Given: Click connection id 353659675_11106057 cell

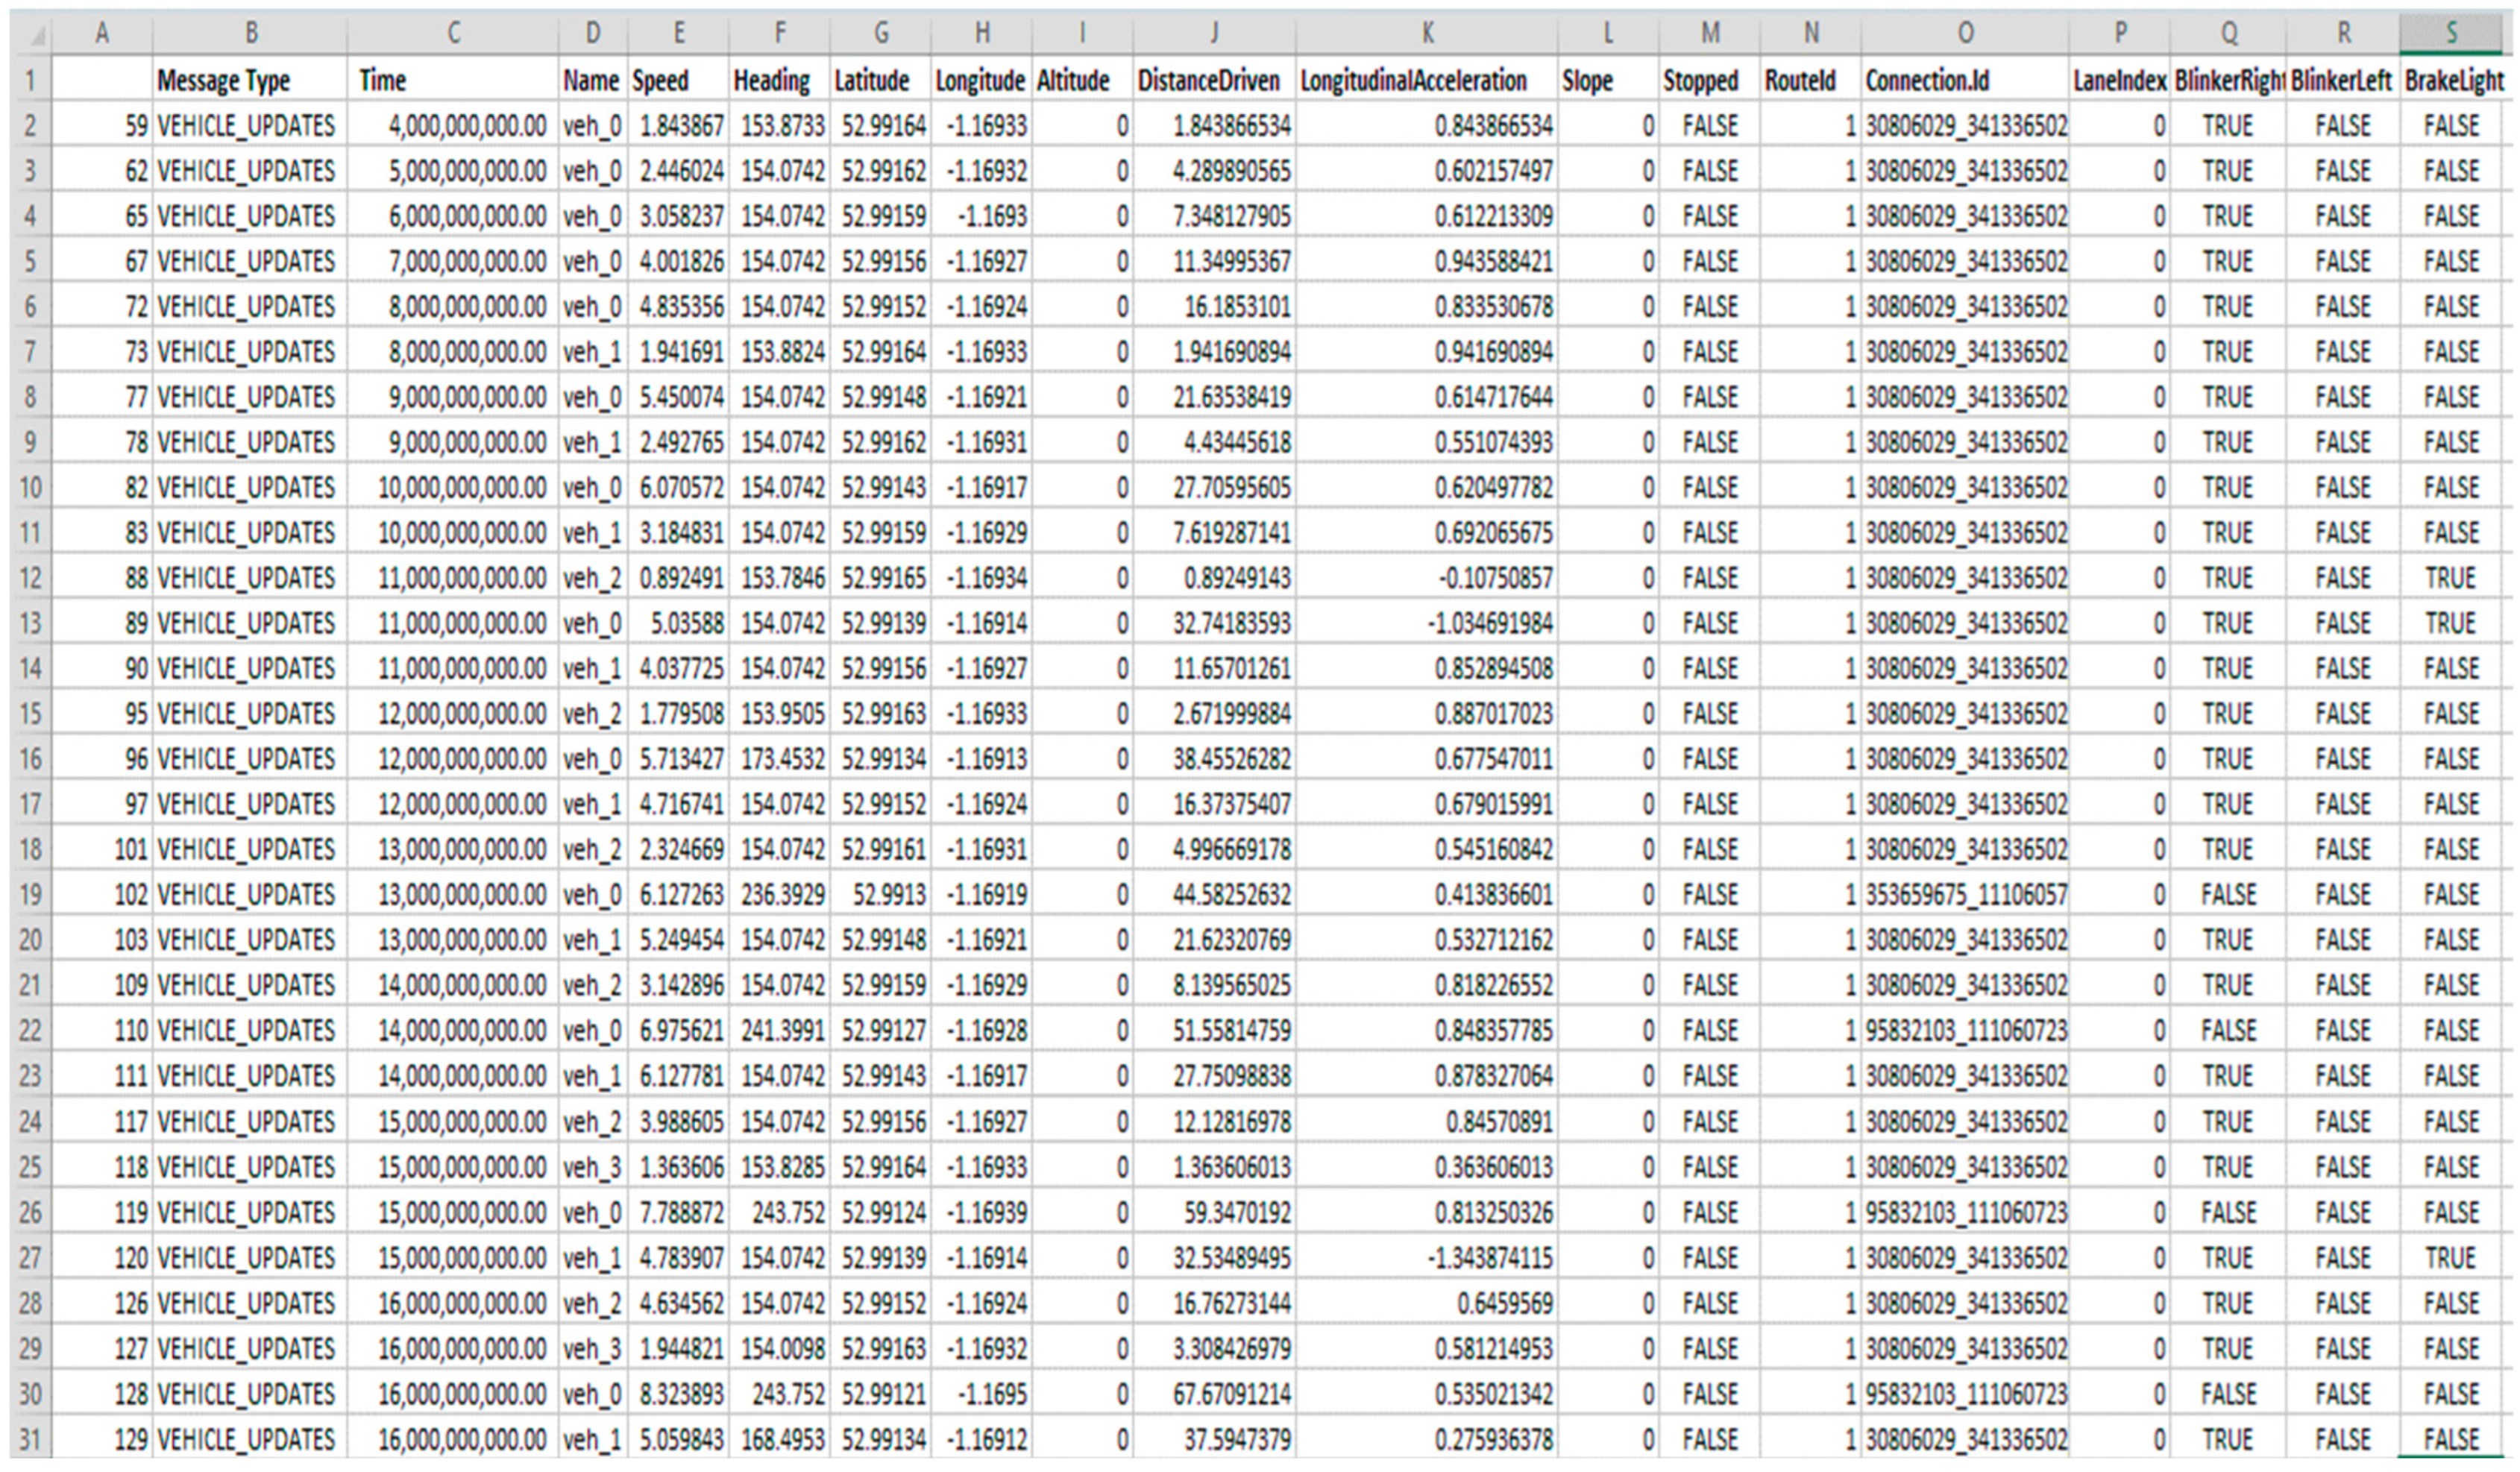Looking at the screenshot, I should (x=1965, y=894).
